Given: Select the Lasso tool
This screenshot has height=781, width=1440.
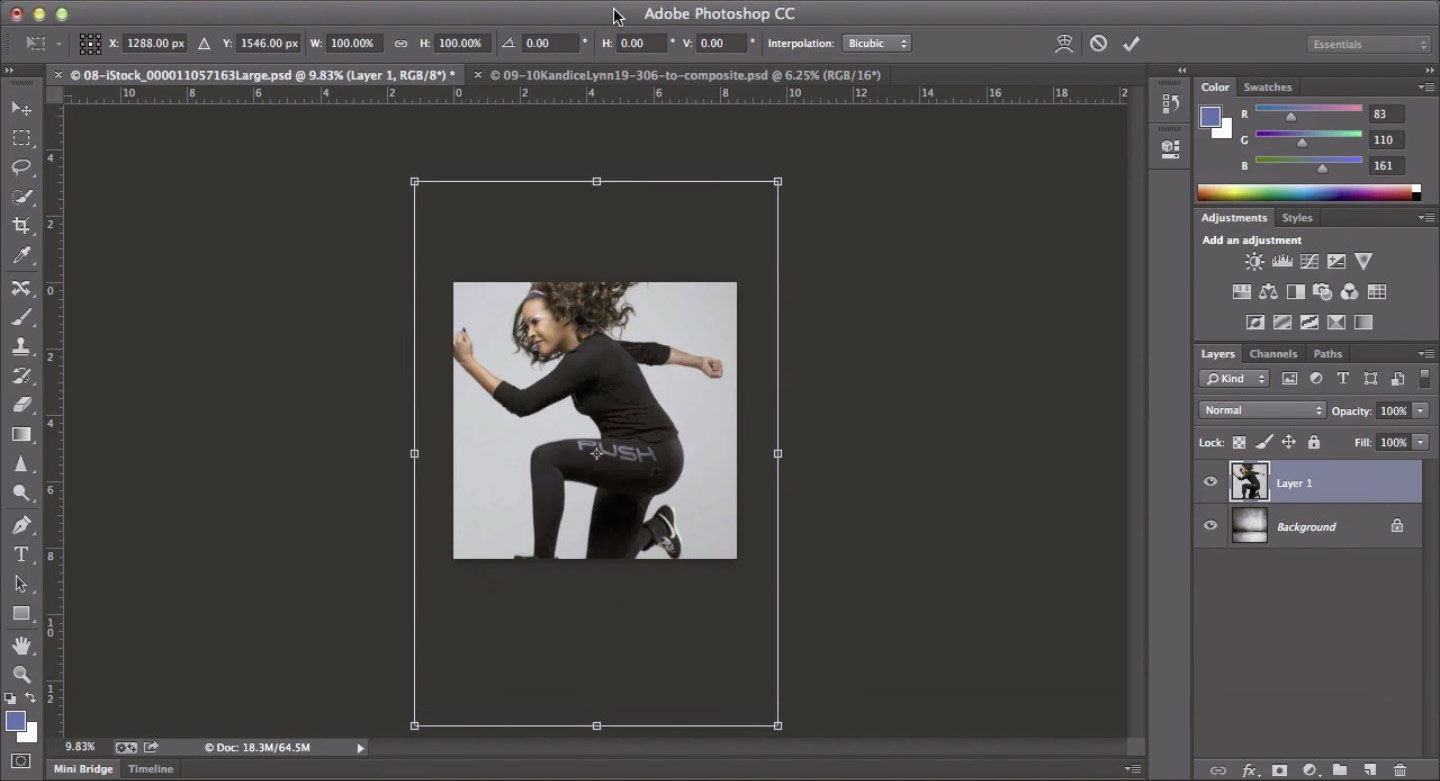Looking at the screenshot, I should coord(21,167).
